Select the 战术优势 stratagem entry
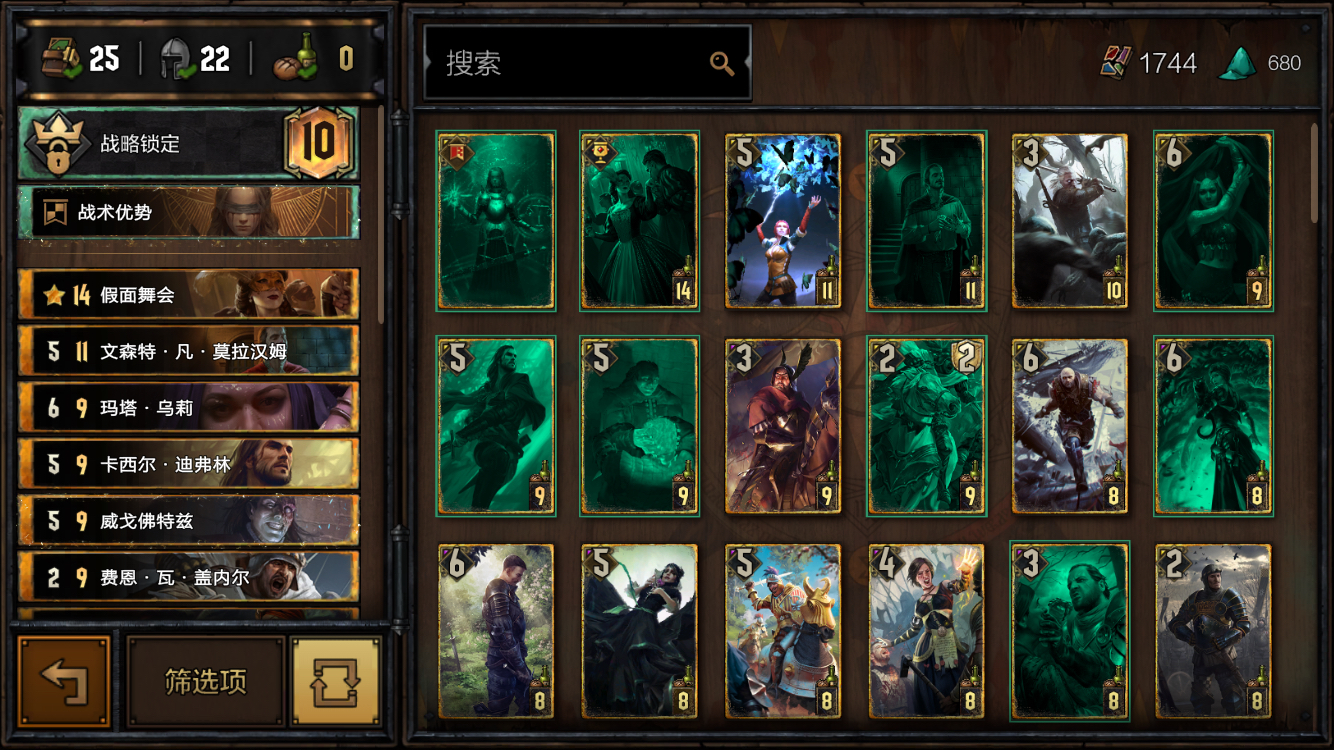The width and height of the screenshot is (1334, 750). click(188, 212)
